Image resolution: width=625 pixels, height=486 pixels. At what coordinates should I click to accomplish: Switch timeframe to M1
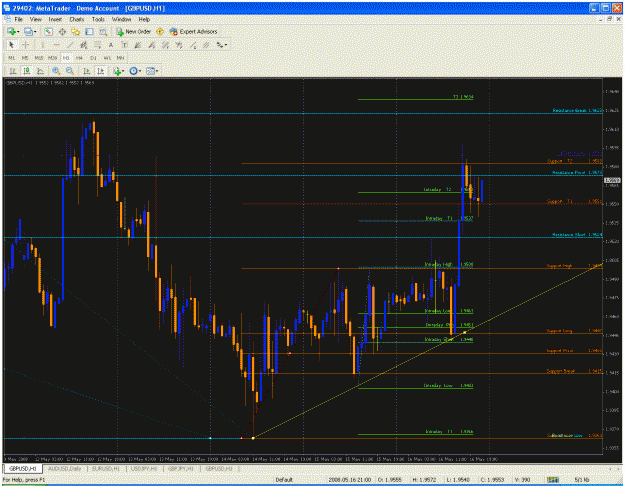[x=12, y=58]
